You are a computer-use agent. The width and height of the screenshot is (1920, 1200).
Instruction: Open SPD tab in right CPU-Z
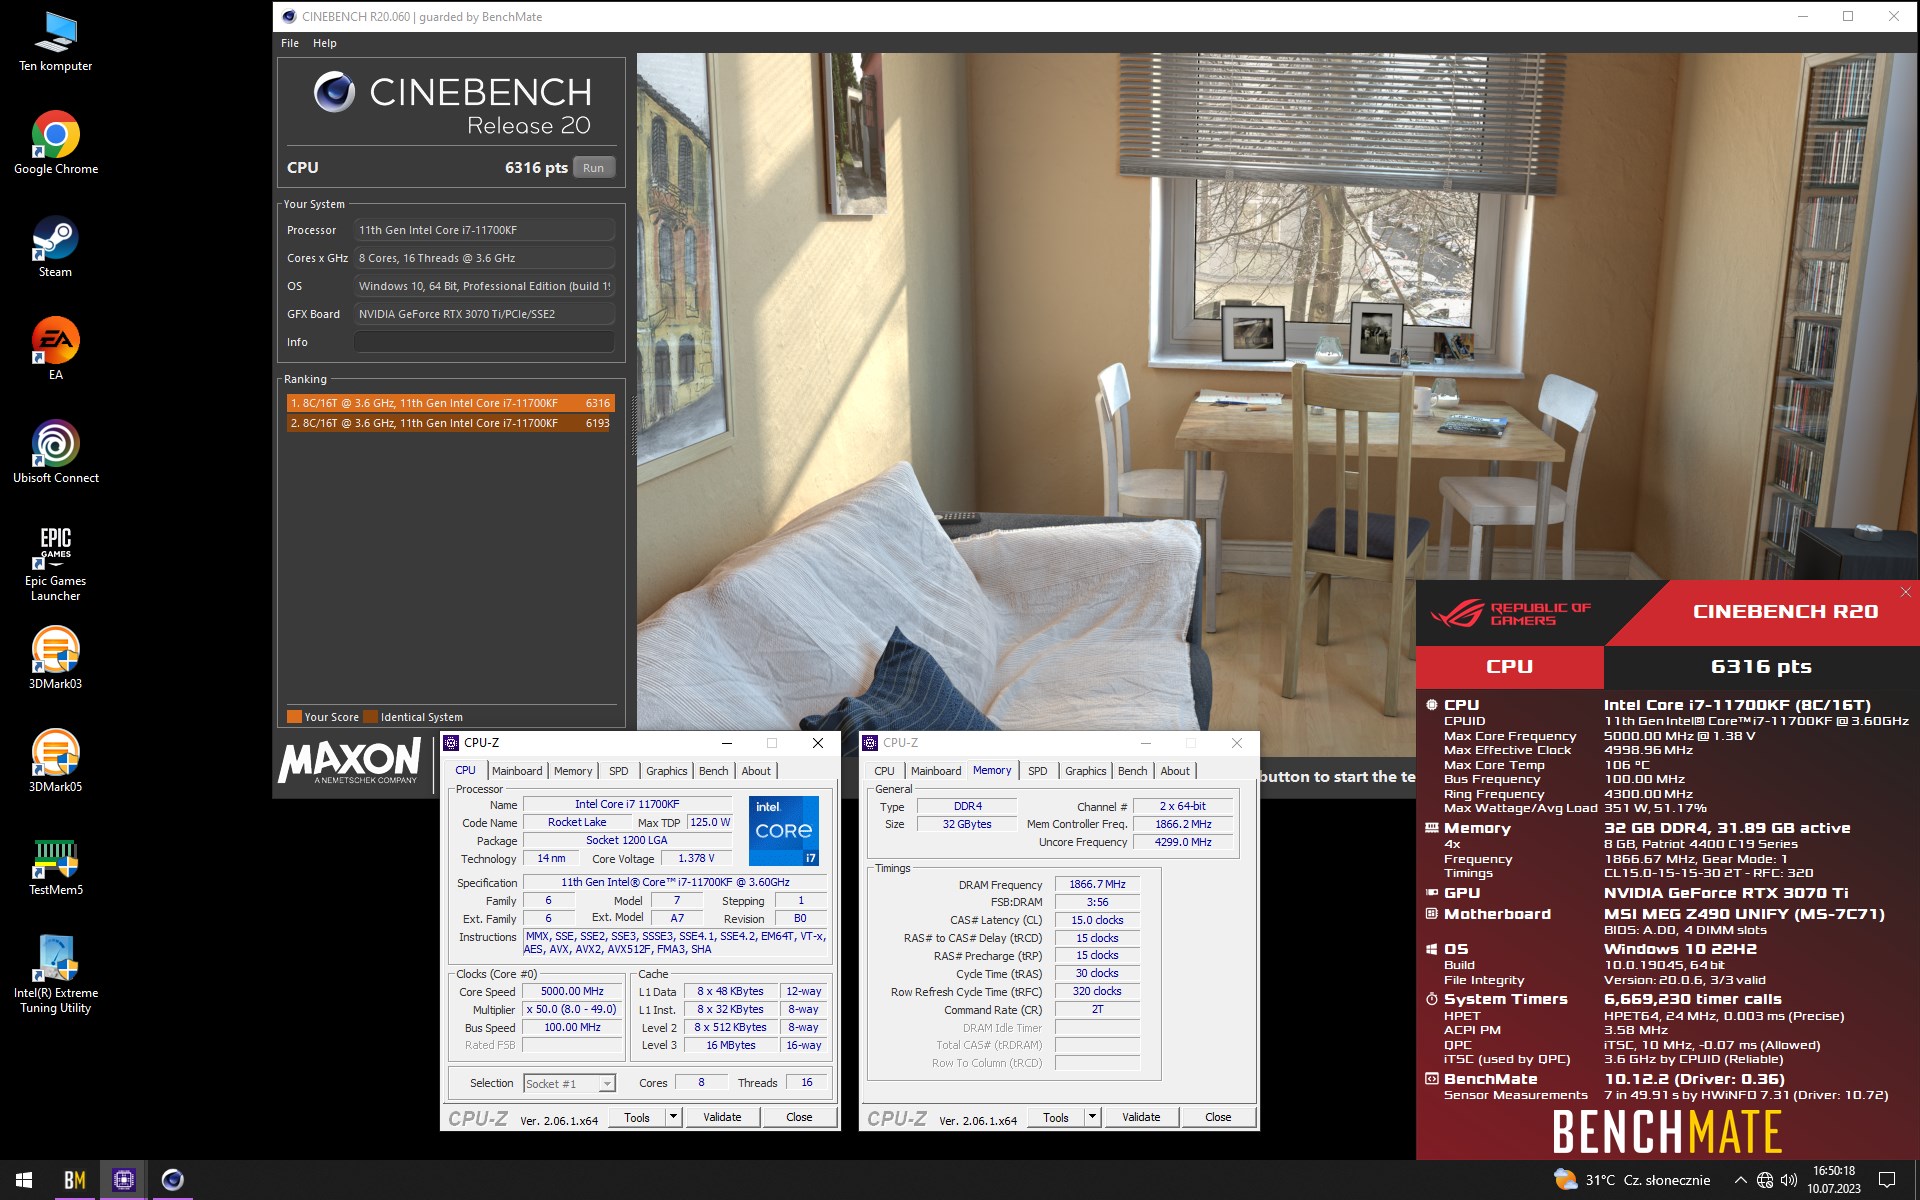tap(1038, 771)
